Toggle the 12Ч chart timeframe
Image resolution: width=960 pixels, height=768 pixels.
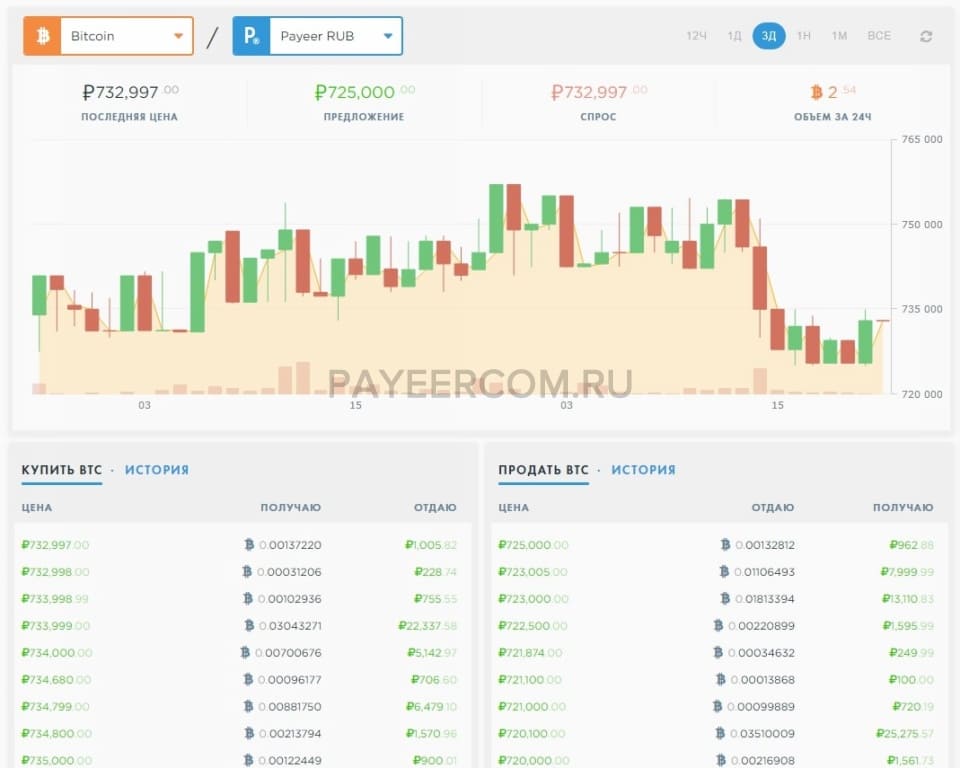pyautogui.click(x=695, y=35)
